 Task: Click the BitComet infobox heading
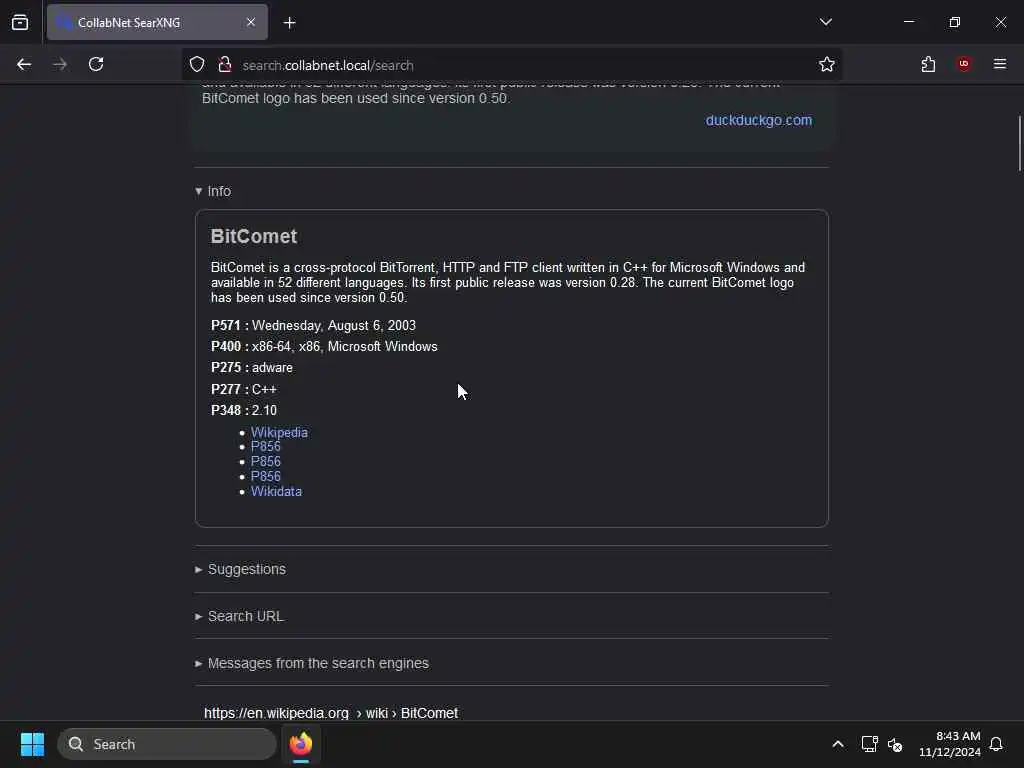254,236
